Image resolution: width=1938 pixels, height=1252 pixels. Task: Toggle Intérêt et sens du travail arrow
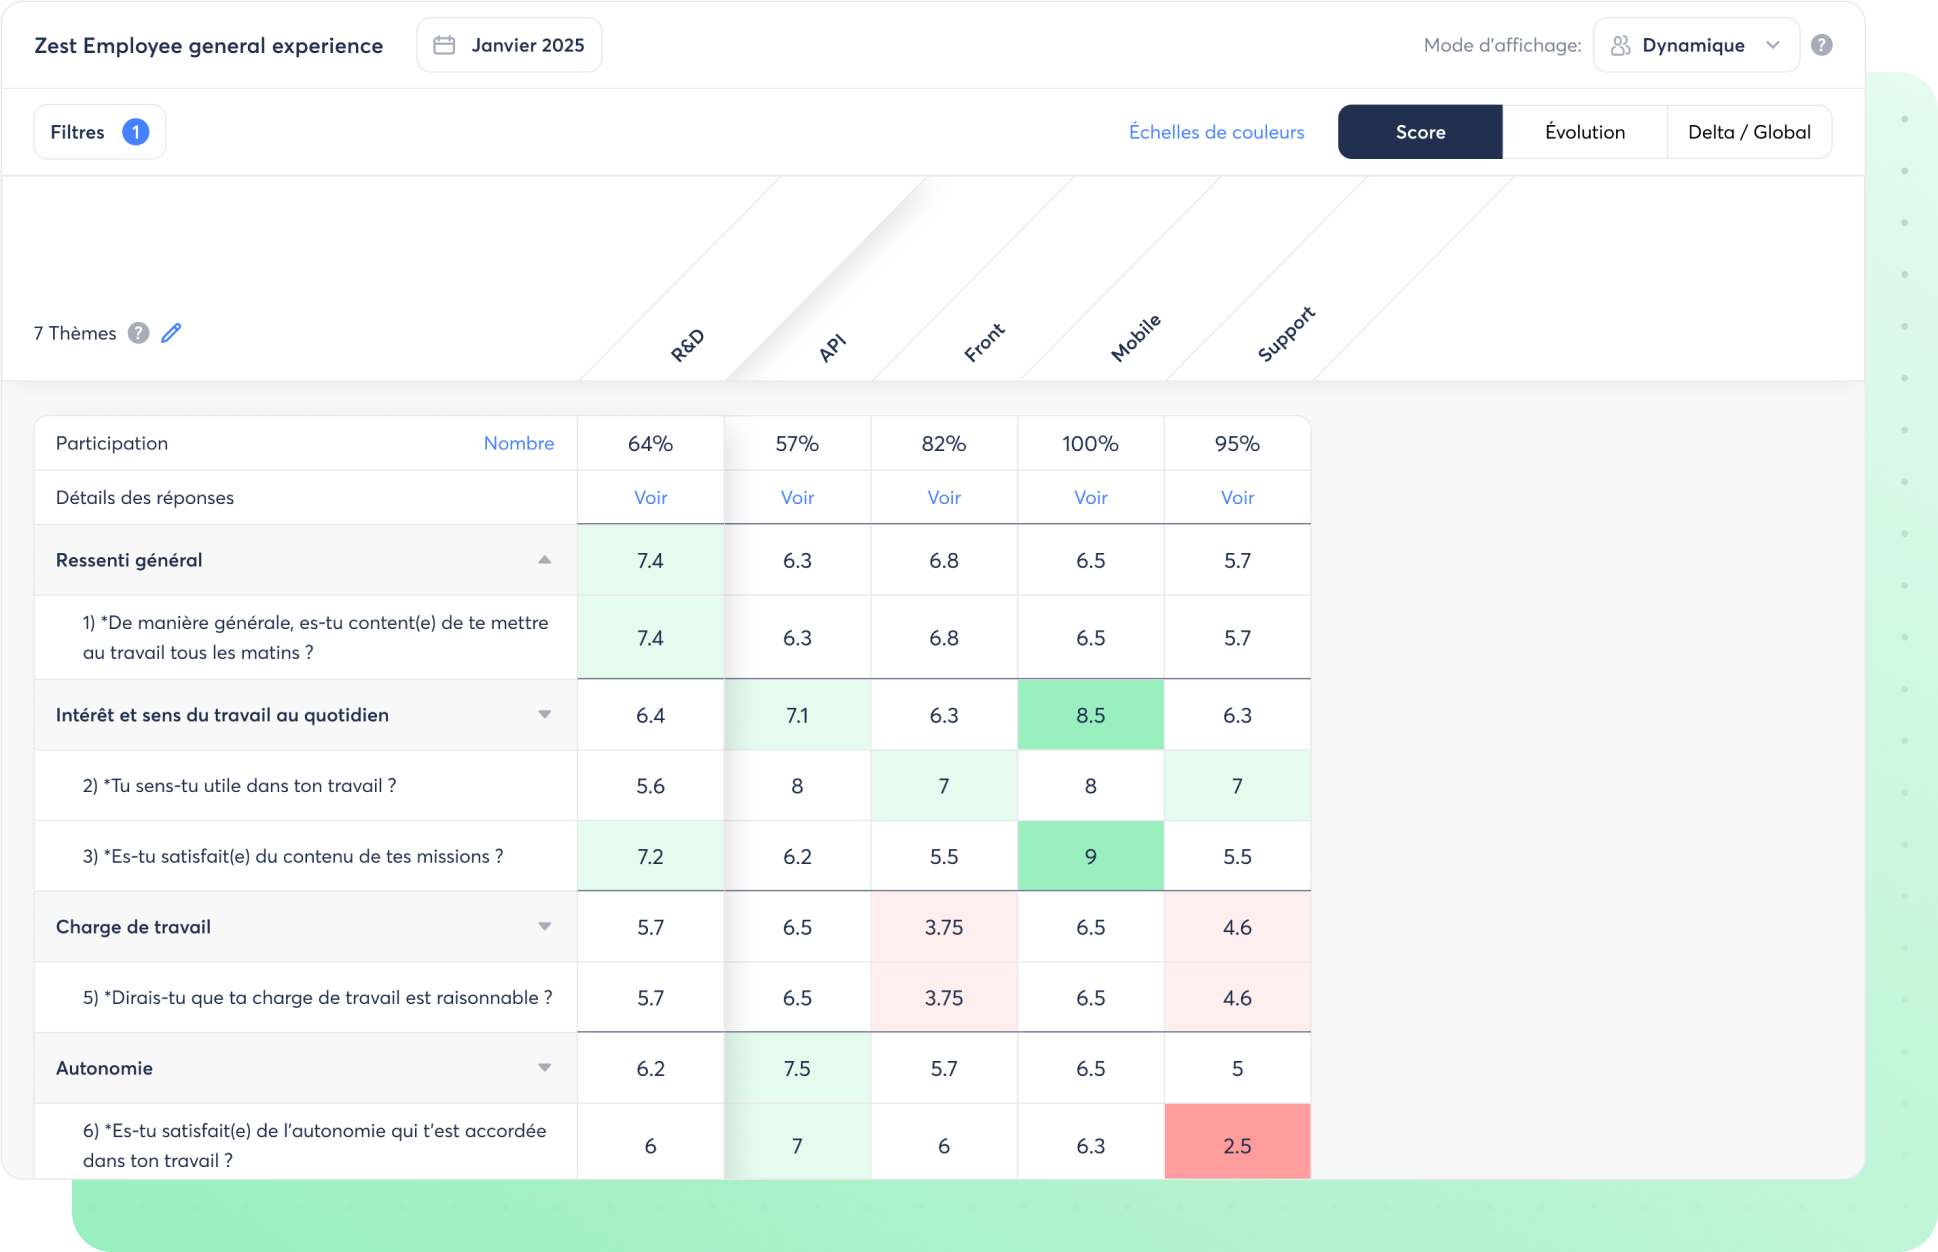(544, 714)
